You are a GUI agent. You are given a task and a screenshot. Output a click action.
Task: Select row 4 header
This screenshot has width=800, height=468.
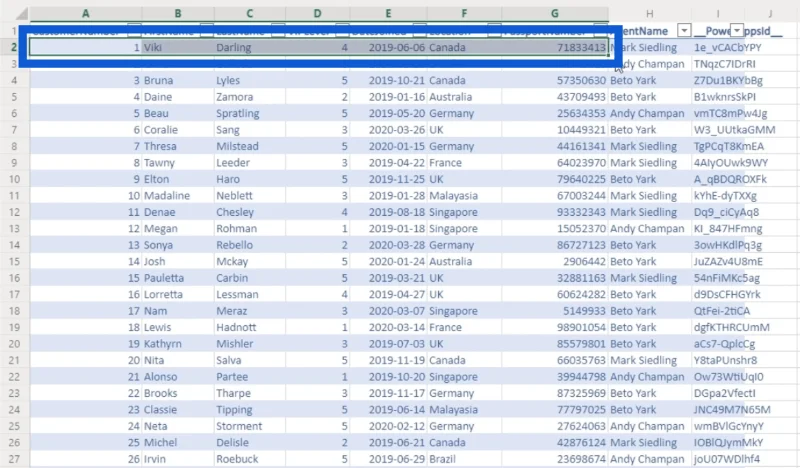point(14,80)
